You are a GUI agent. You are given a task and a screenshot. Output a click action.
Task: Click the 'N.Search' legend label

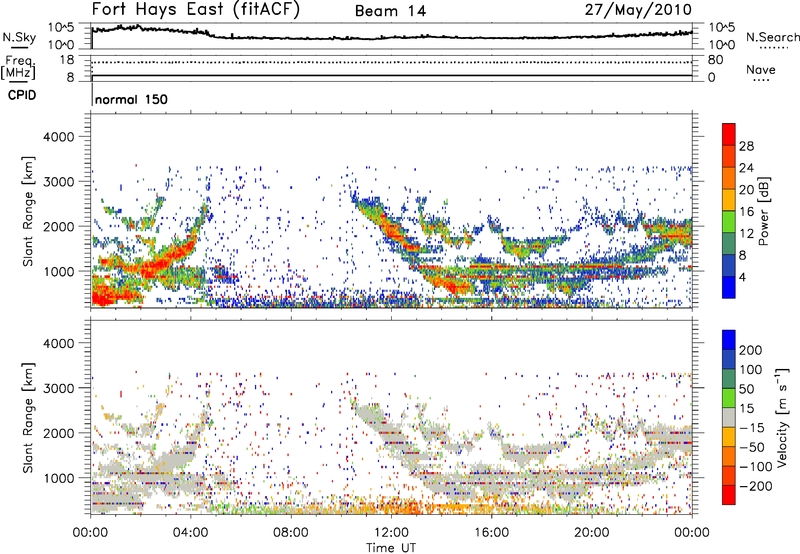pyautogui.click(x=772, y=37)
